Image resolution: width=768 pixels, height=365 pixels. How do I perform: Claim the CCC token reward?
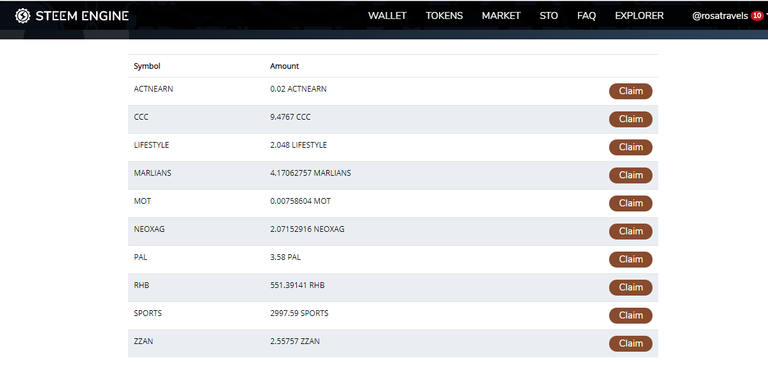[630, 119]
